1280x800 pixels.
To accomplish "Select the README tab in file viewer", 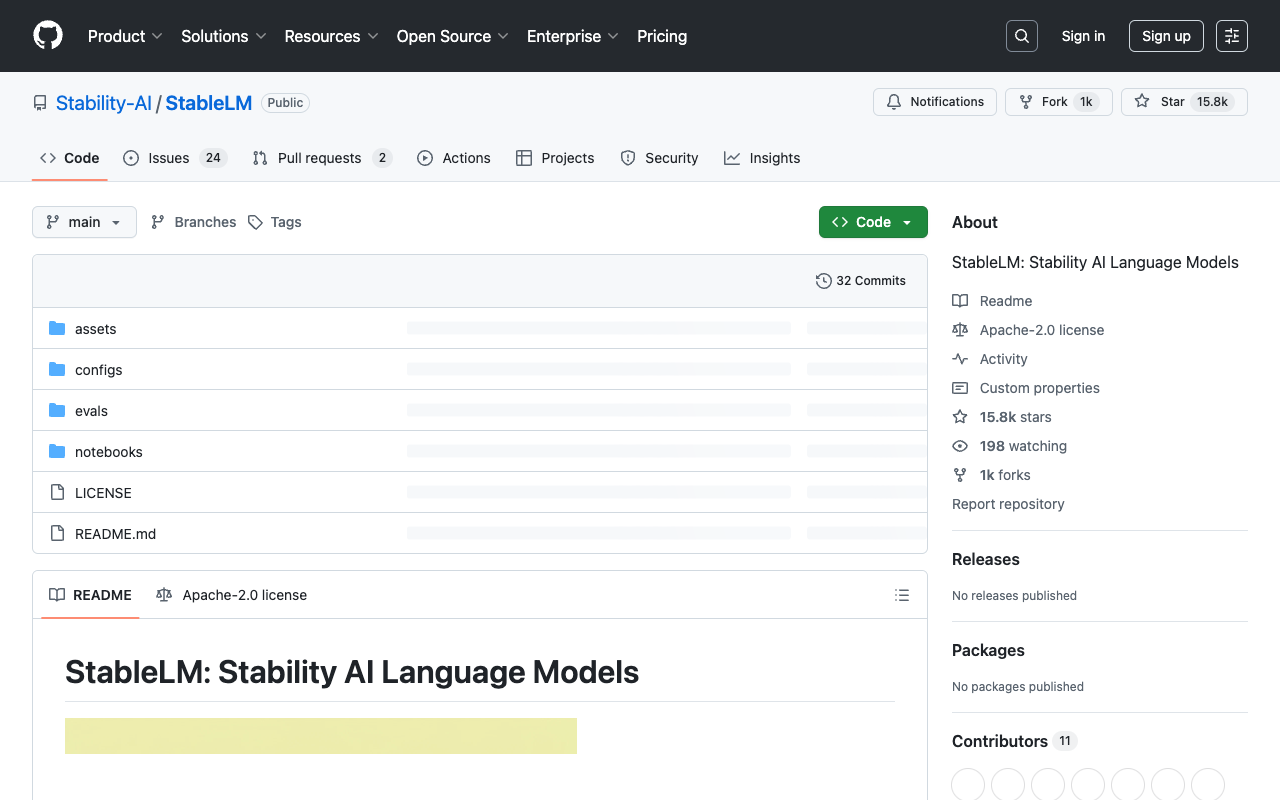I will 90,595.
